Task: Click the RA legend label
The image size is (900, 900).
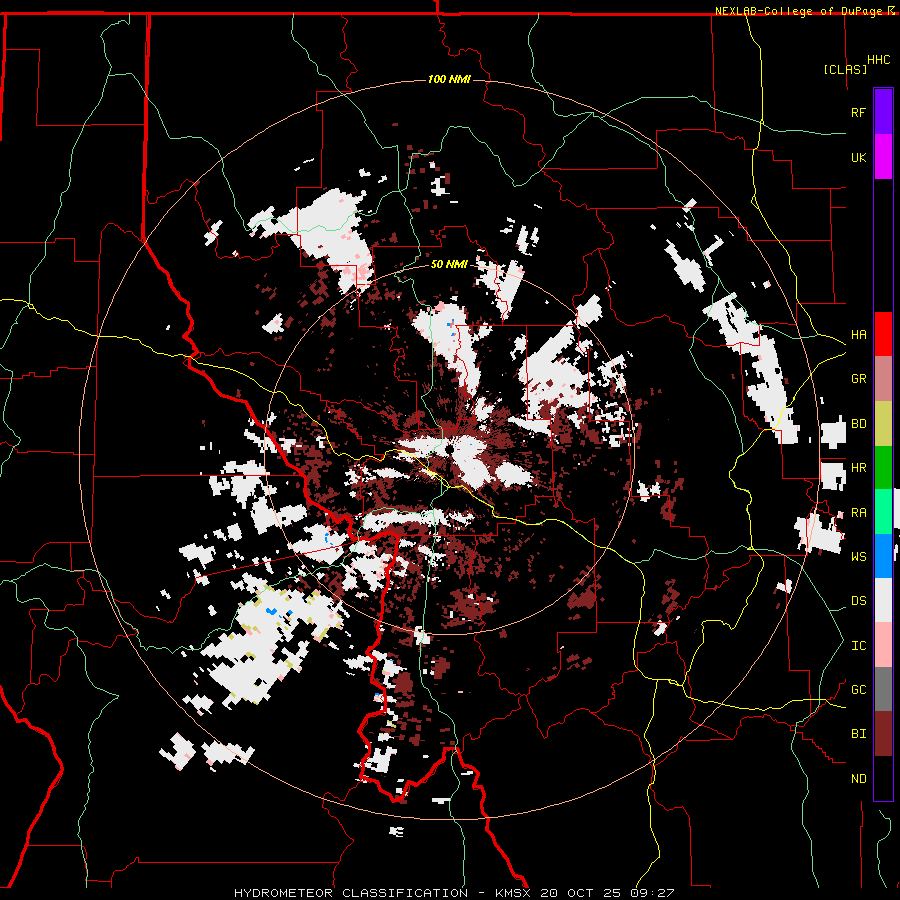Action: point(858,513)
